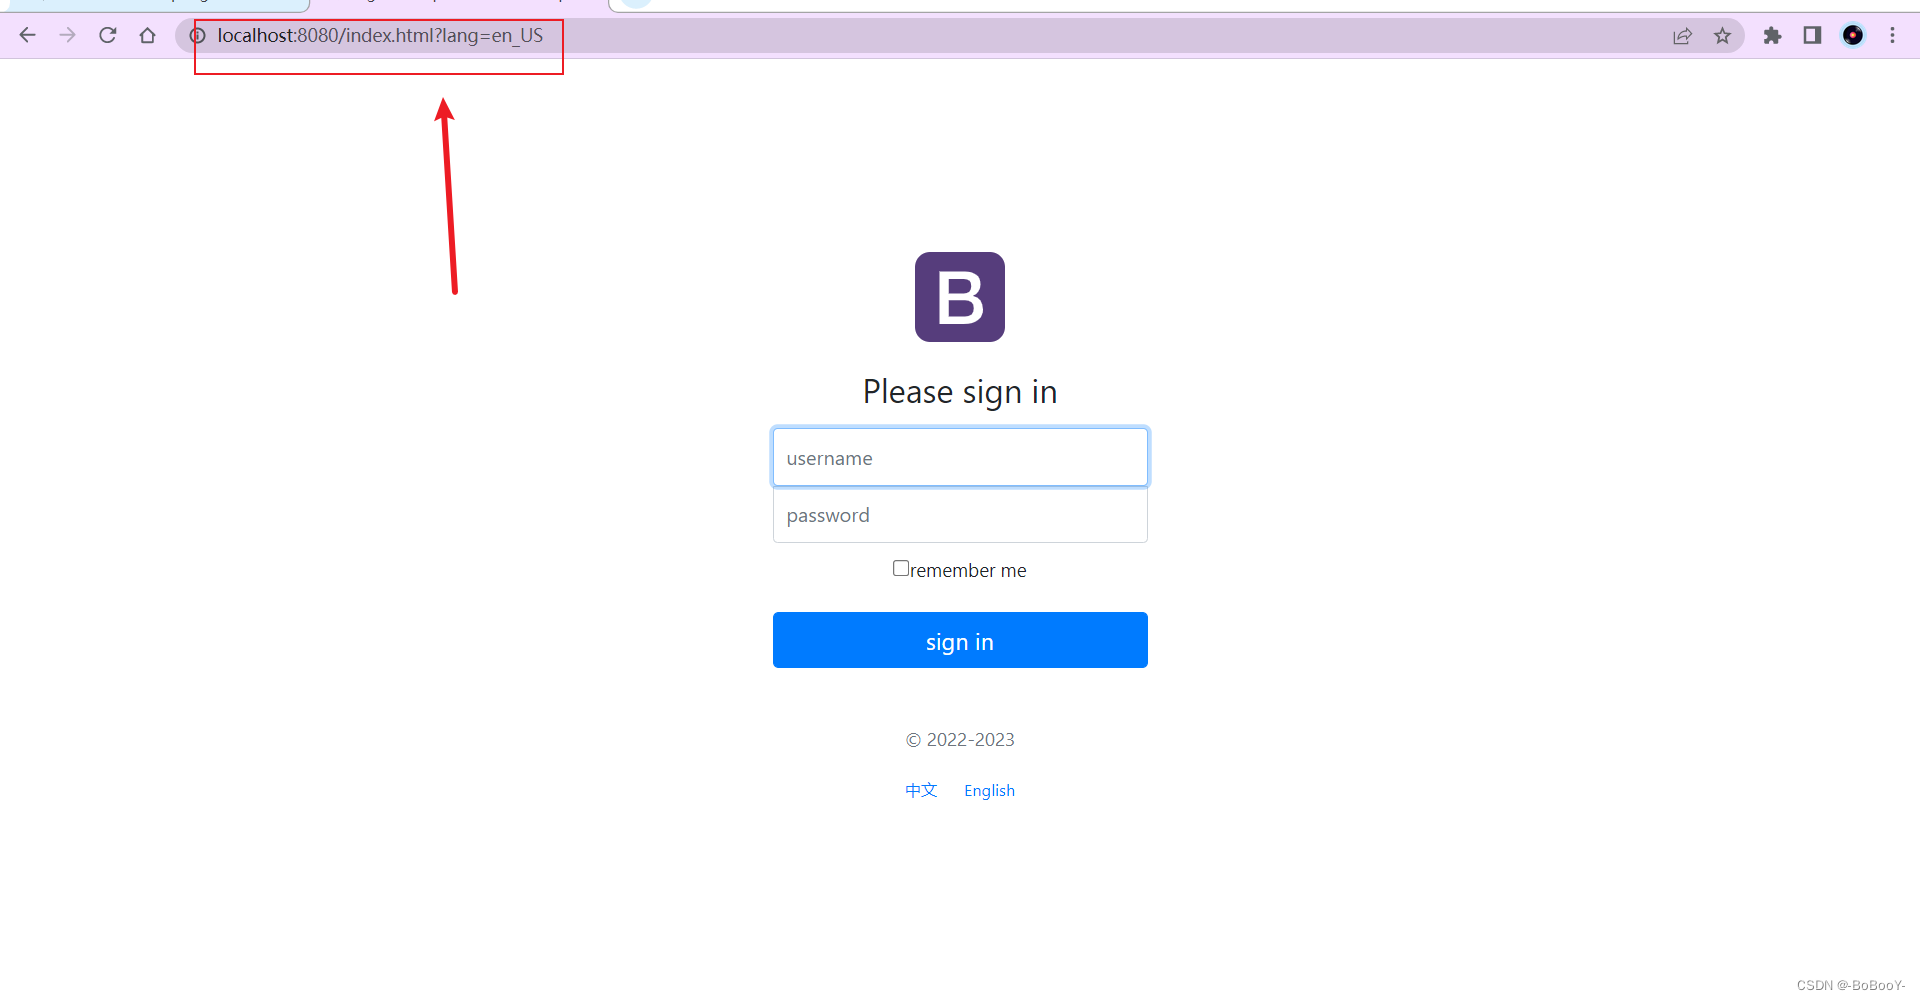The width and height of the screenshot is (1920, 1000).
Task: Toggle the browser side panel icon
Action: pyautogui.click(x=1812, y=36)
